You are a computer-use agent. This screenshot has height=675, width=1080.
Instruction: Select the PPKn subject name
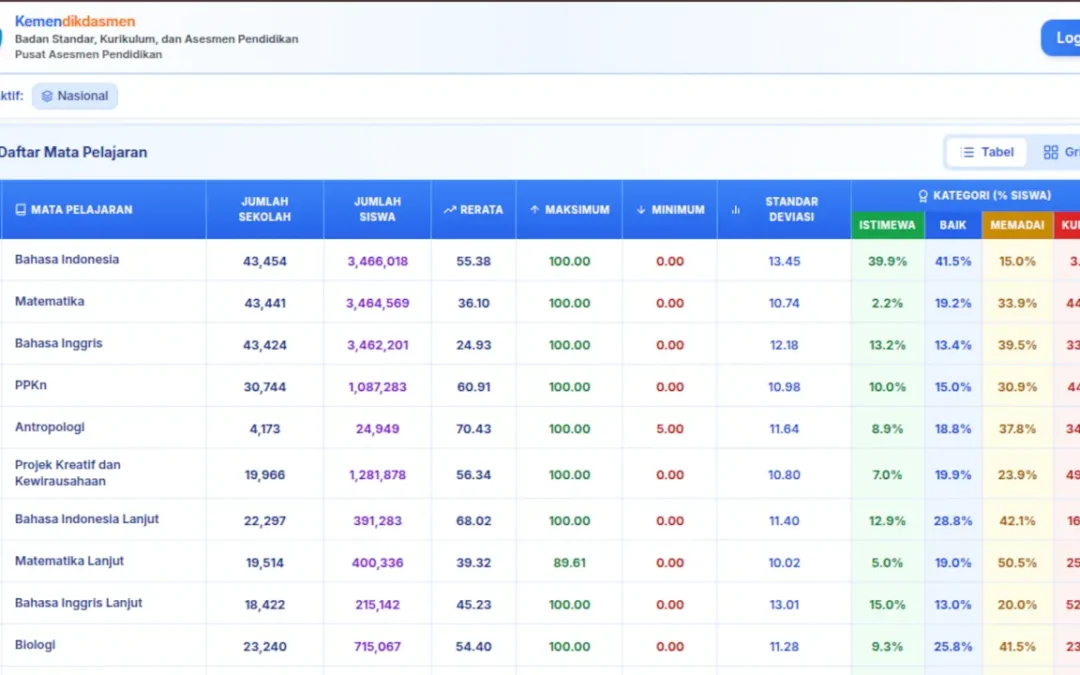[31, 385]
